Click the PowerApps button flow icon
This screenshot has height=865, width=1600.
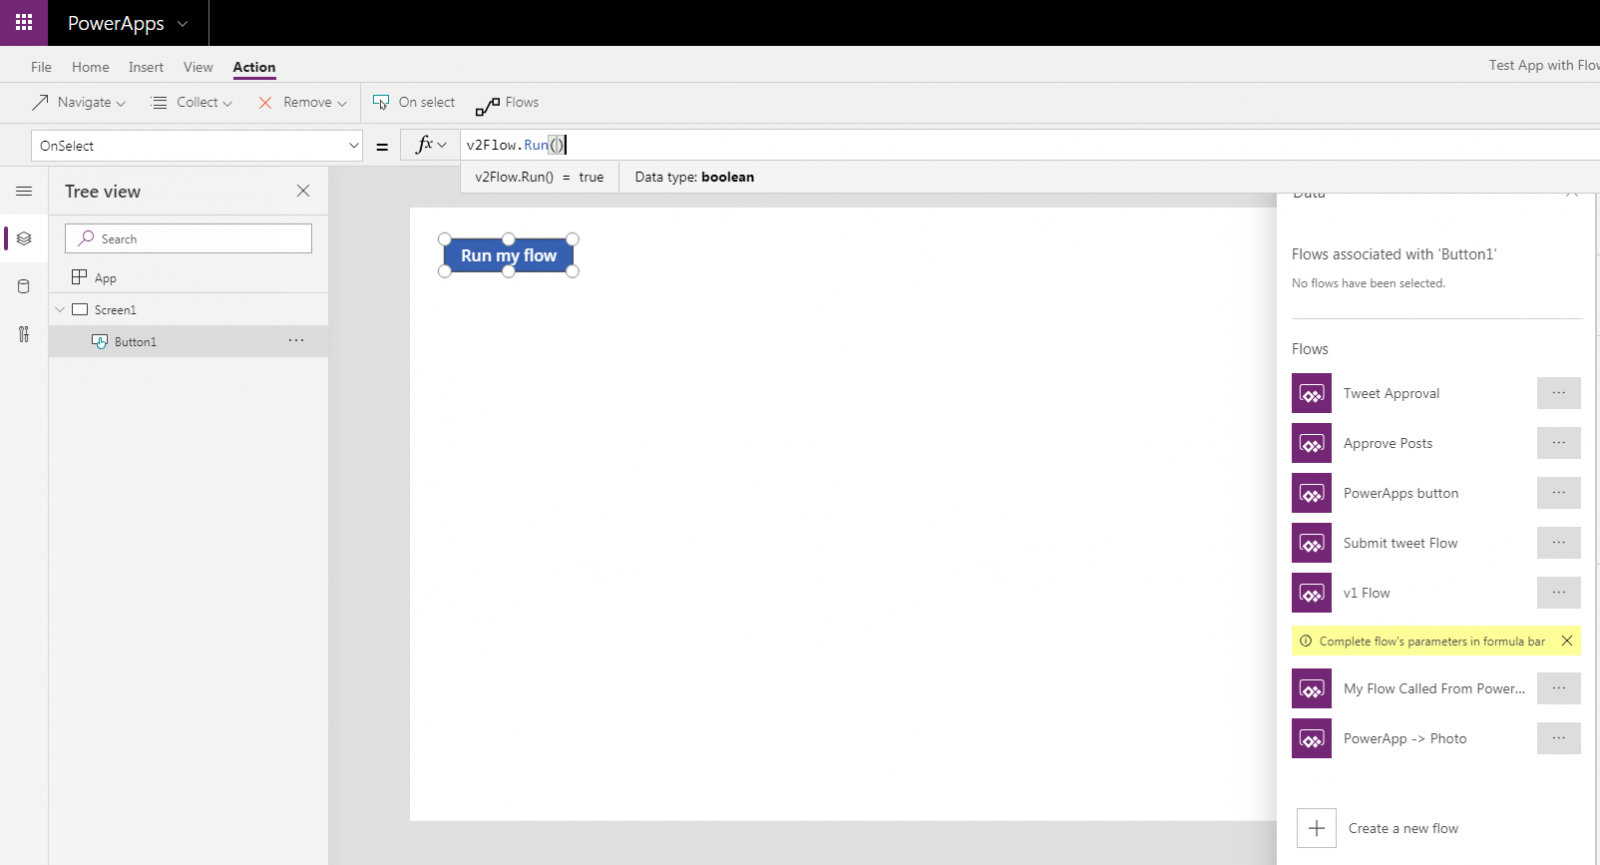tap(1311, 493)
